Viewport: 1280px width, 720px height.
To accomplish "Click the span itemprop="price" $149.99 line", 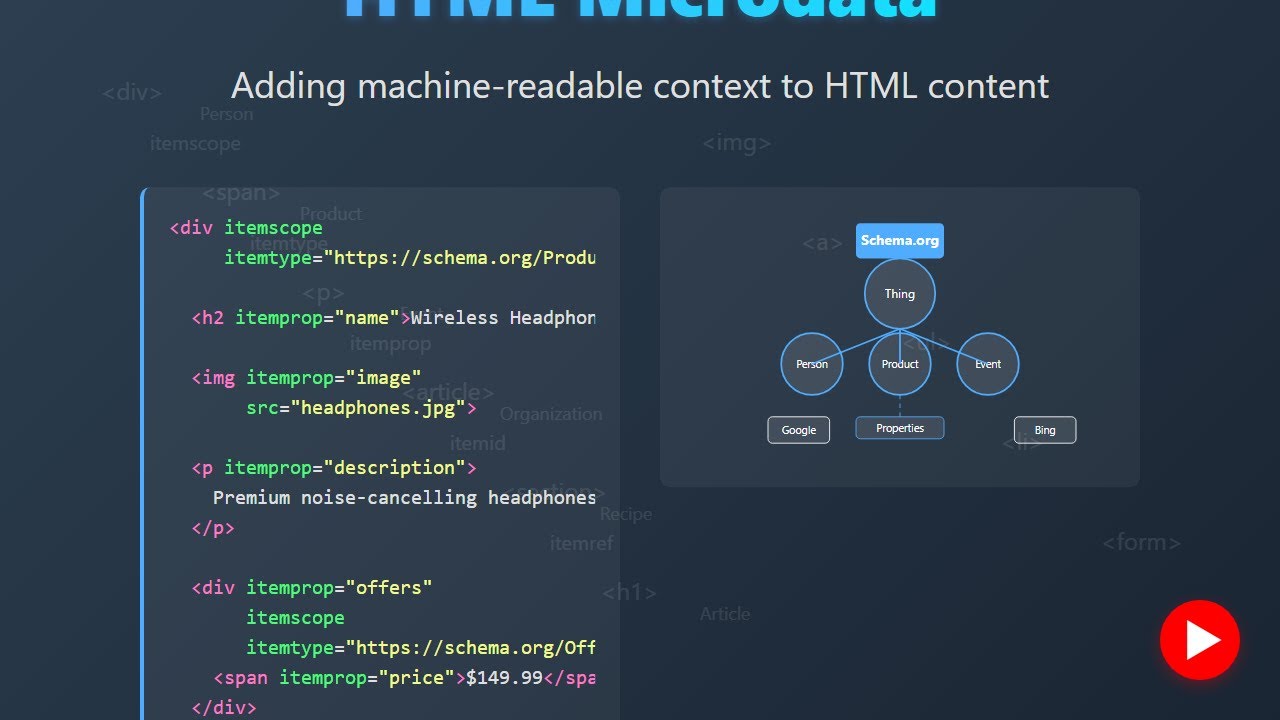I will (404, 678).
